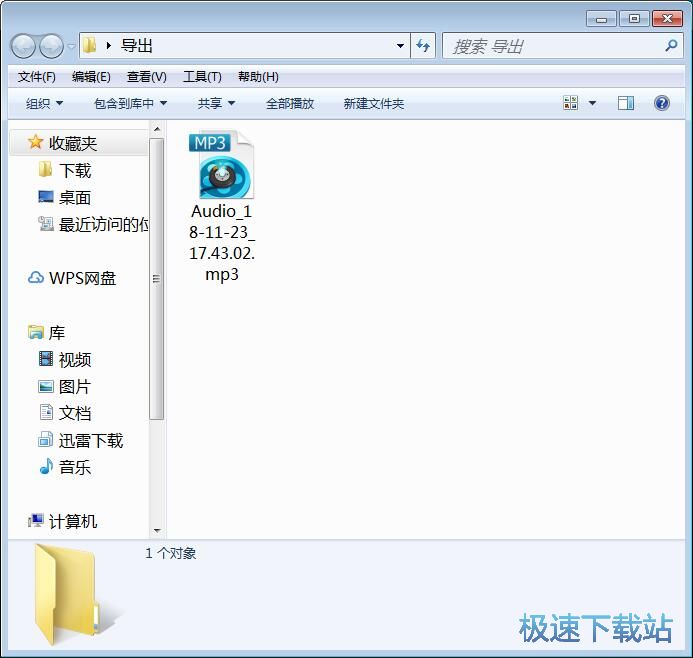The height and width of the screenshot is (658, 693).
Task: Click file name Audio_18-11-23_17.43.02.mp3
Action: point(222,243)
